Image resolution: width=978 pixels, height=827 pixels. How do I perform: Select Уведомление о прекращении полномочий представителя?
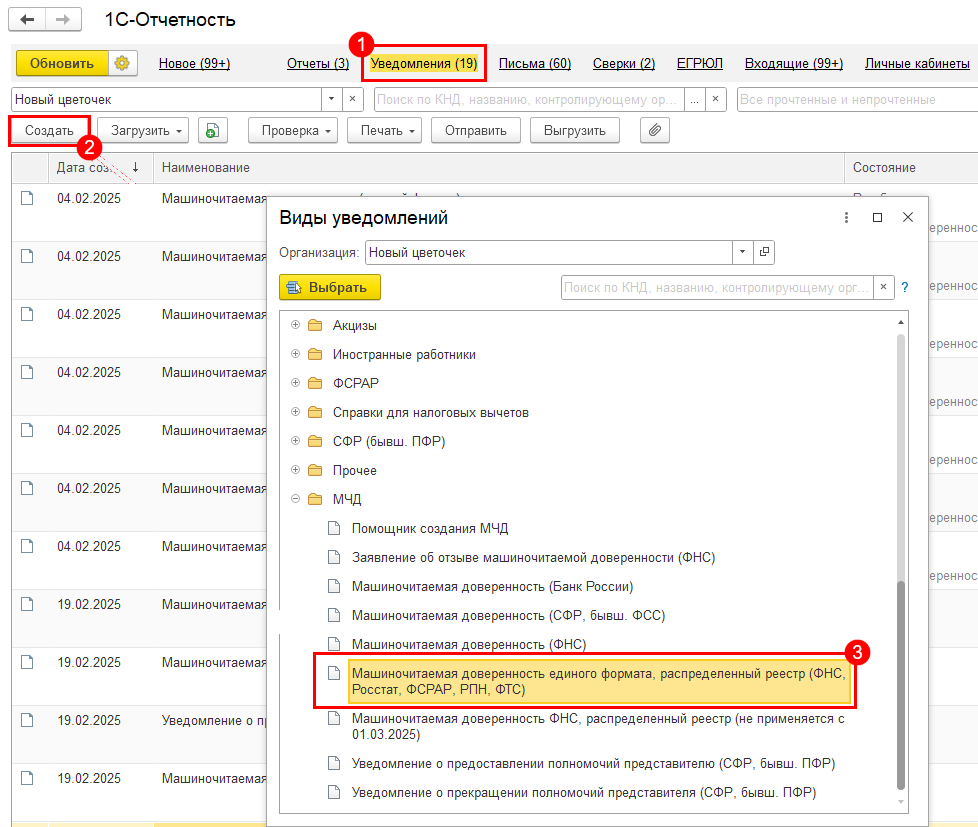[x=584, y=792]
